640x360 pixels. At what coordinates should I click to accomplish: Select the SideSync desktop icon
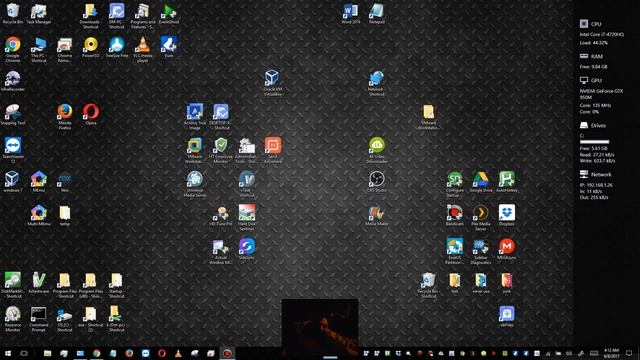coord(247,249)
